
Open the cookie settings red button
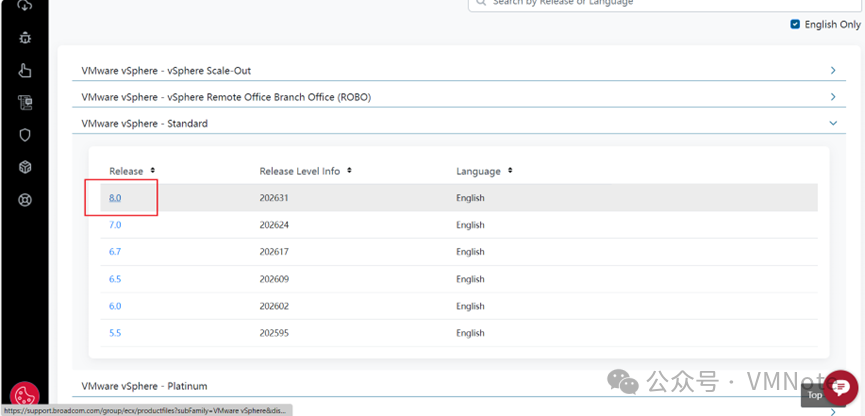tap(25, 396)
